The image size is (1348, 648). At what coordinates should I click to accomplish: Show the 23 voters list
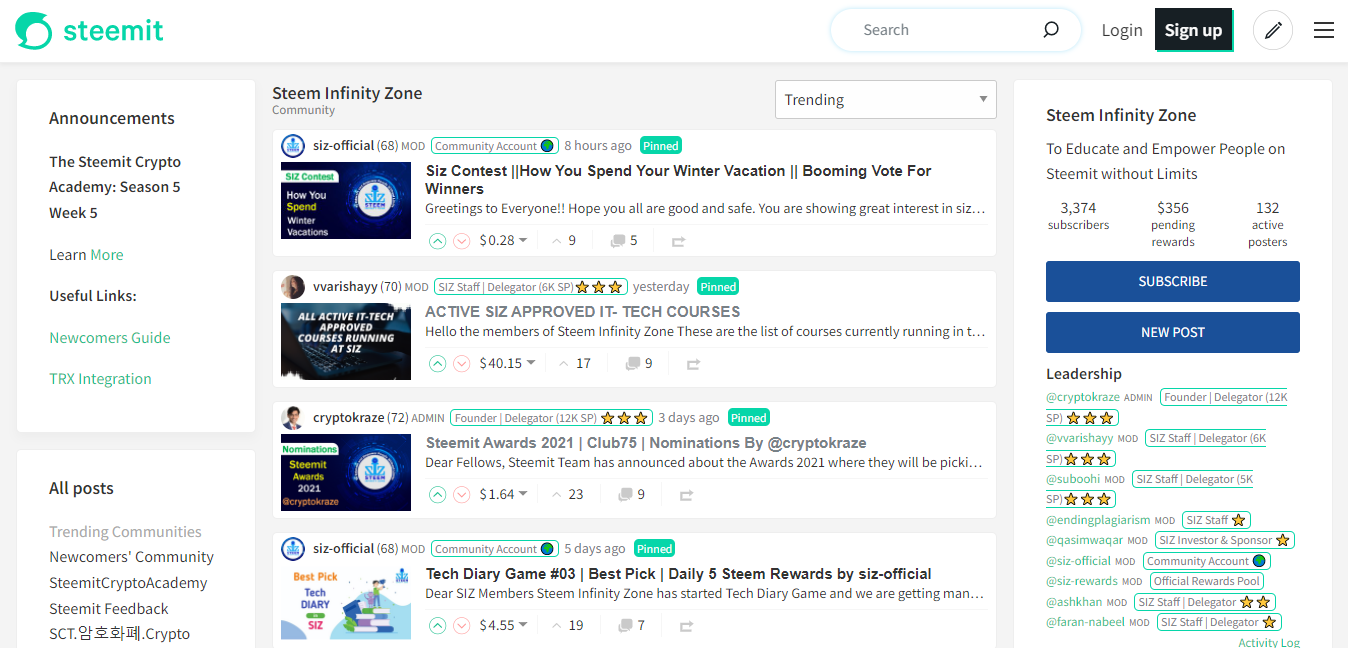pos(568,495)
